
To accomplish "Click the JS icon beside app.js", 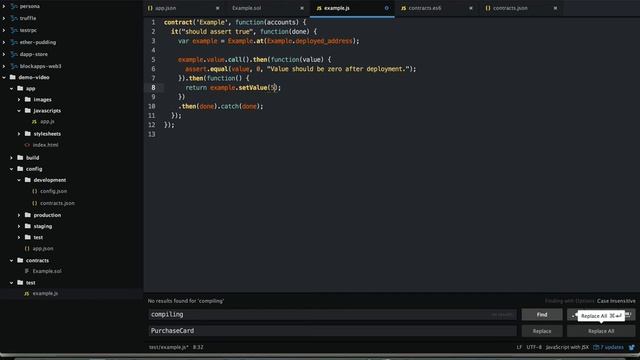I will pyautogui.click(x=34, y=122).
